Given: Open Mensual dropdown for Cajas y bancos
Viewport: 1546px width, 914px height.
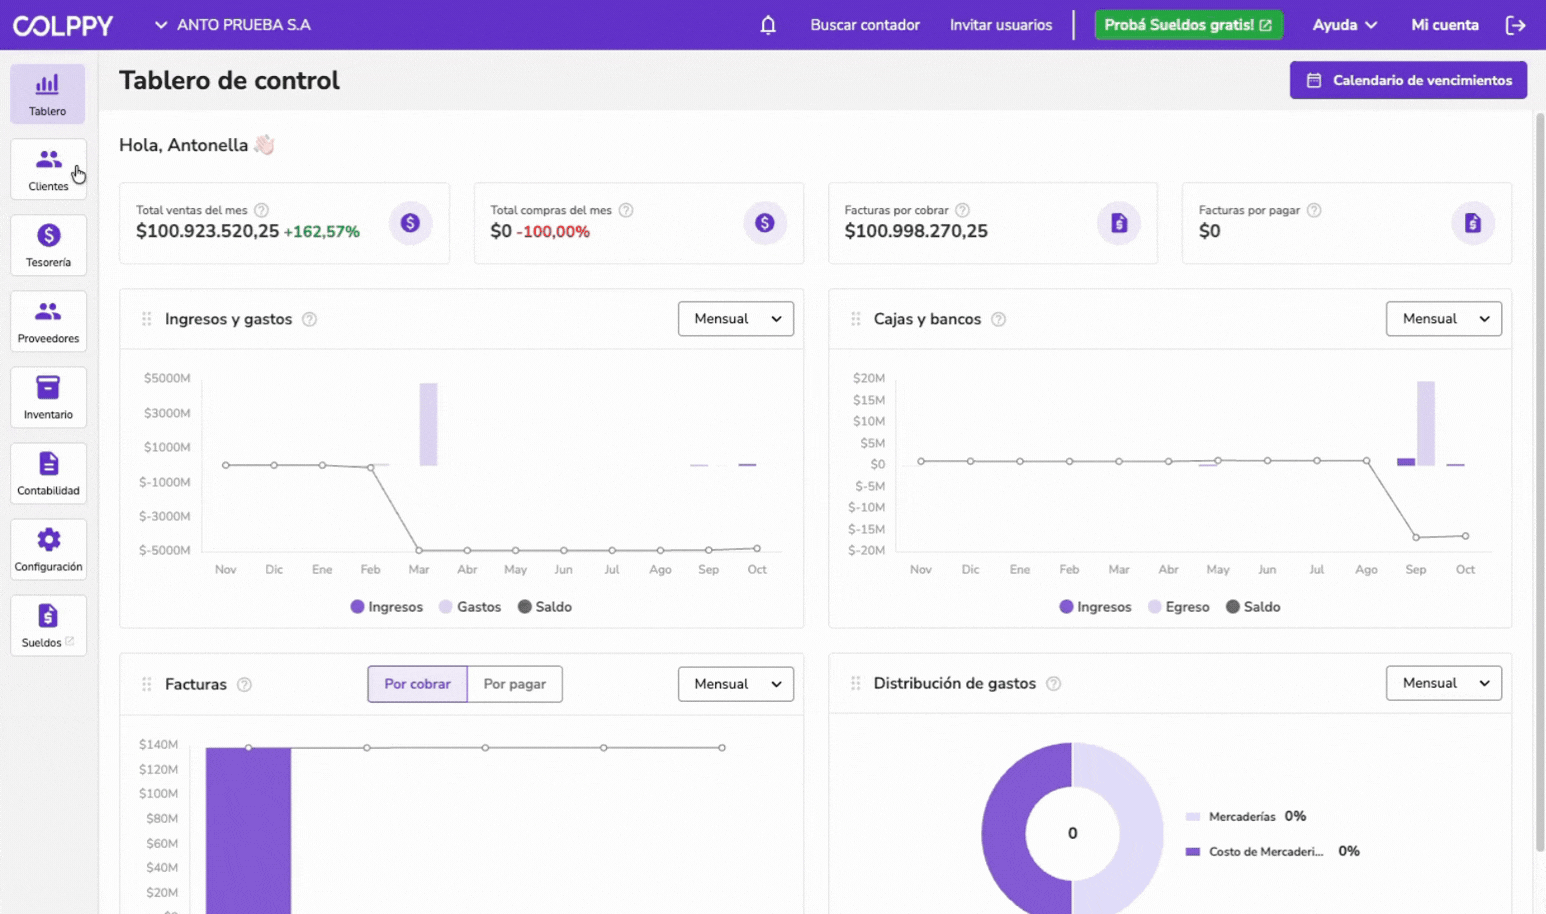Looking at the screenshot, I should (1444, 319).
